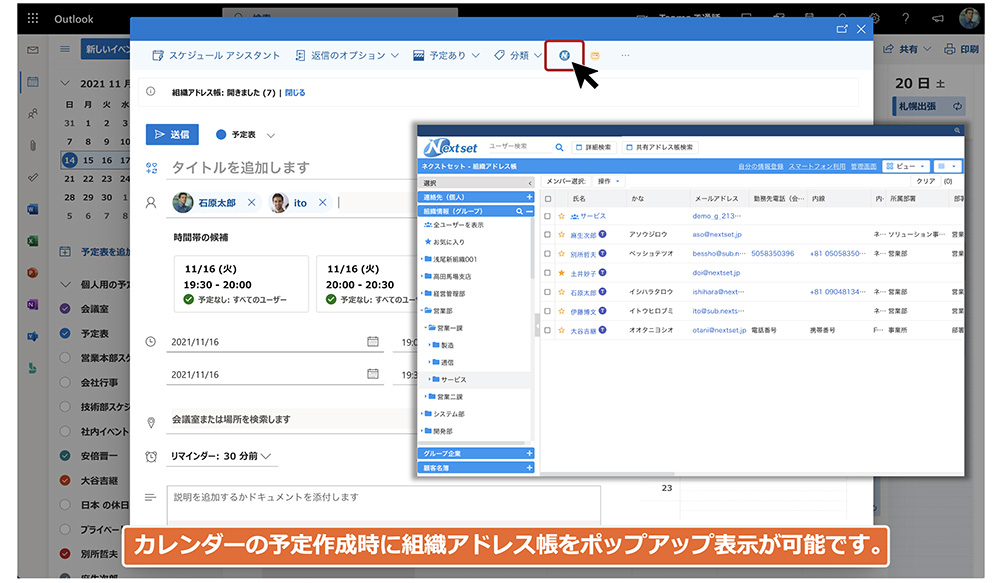The image size is (1000, 583).
Task: Open end date calendar picker icon
Action: [x=373, y=374]
